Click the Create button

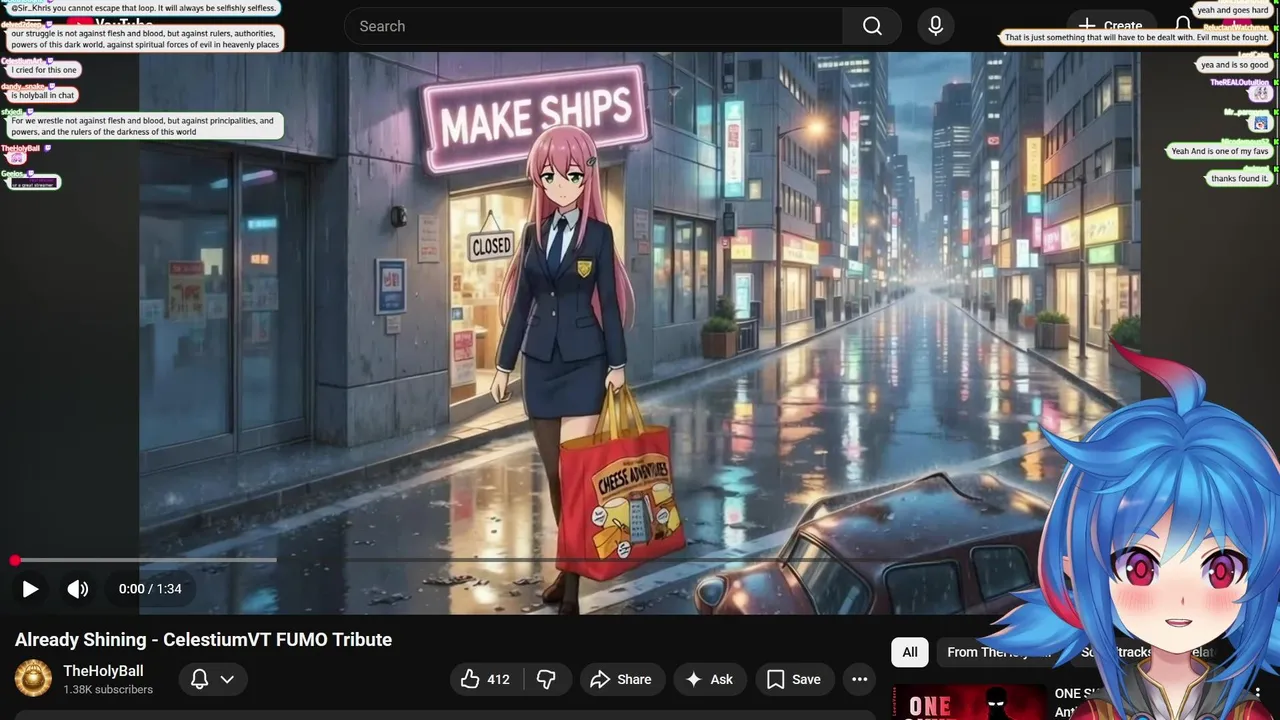pyautogui.click(x=1110, y=26)
